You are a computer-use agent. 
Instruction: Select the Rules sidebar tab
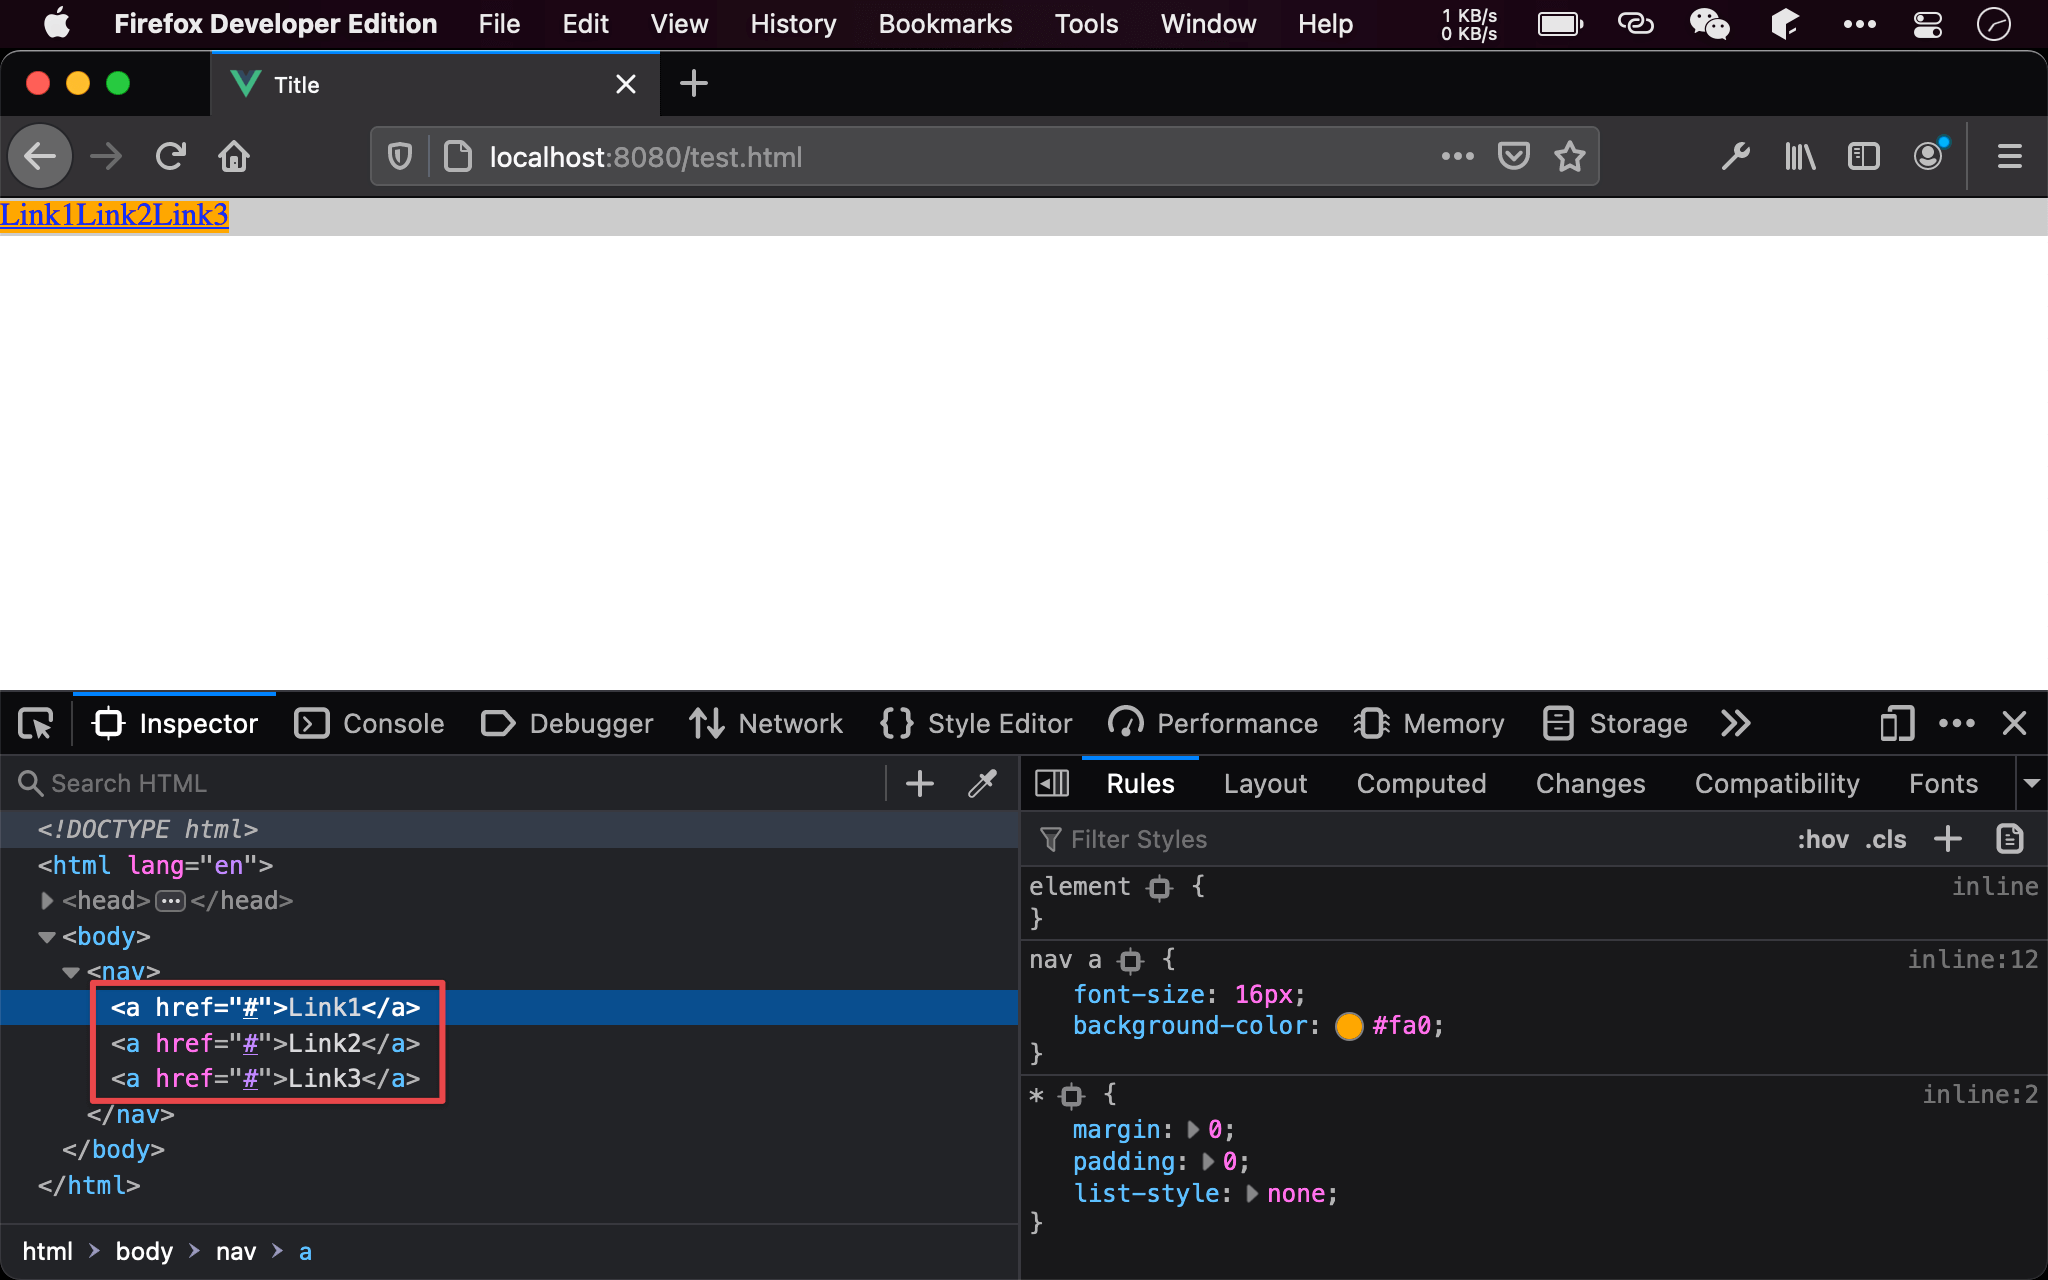1140,783
